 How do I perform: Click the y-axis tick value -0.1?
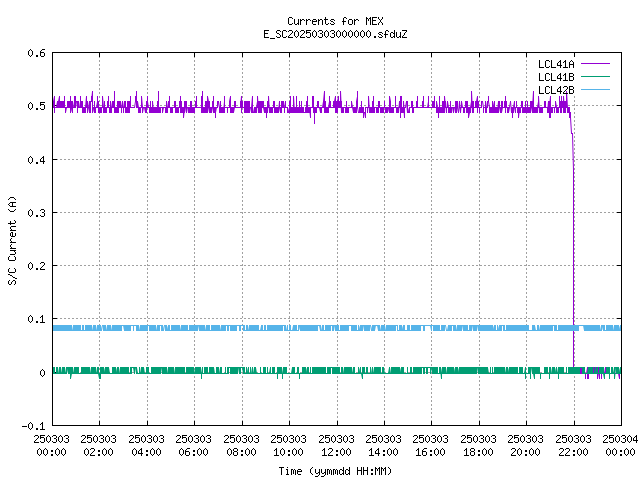click(33, 426)
